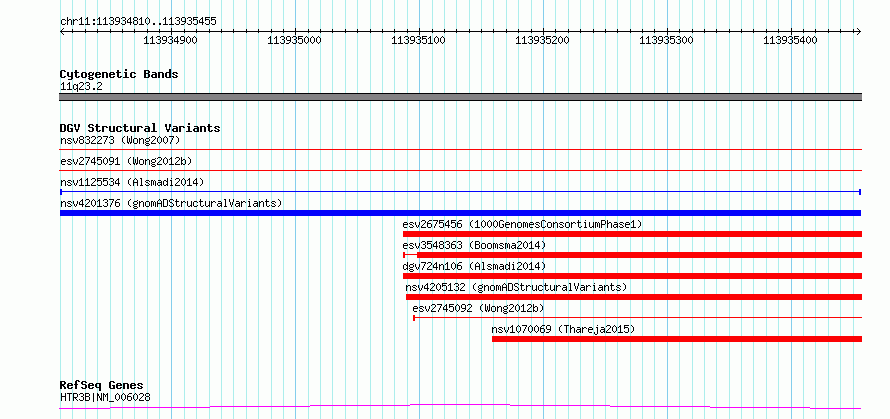Click ruler position 113935100
This screenshot has height=419, width=890.
click(x=418, y=40)
